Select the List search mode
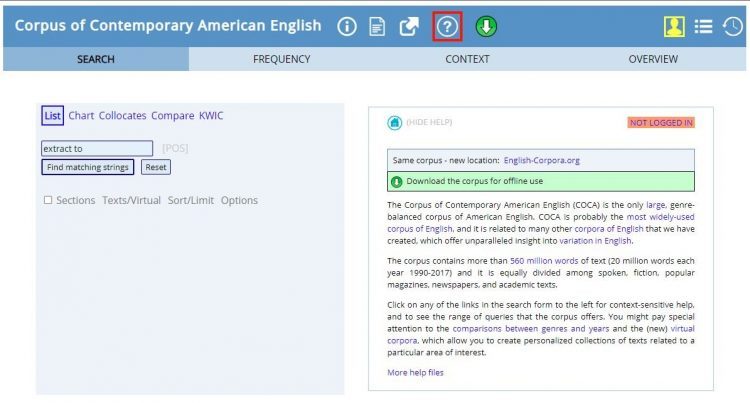The height and width of the screenshot is (403, 750). click(x=53, y=116)
